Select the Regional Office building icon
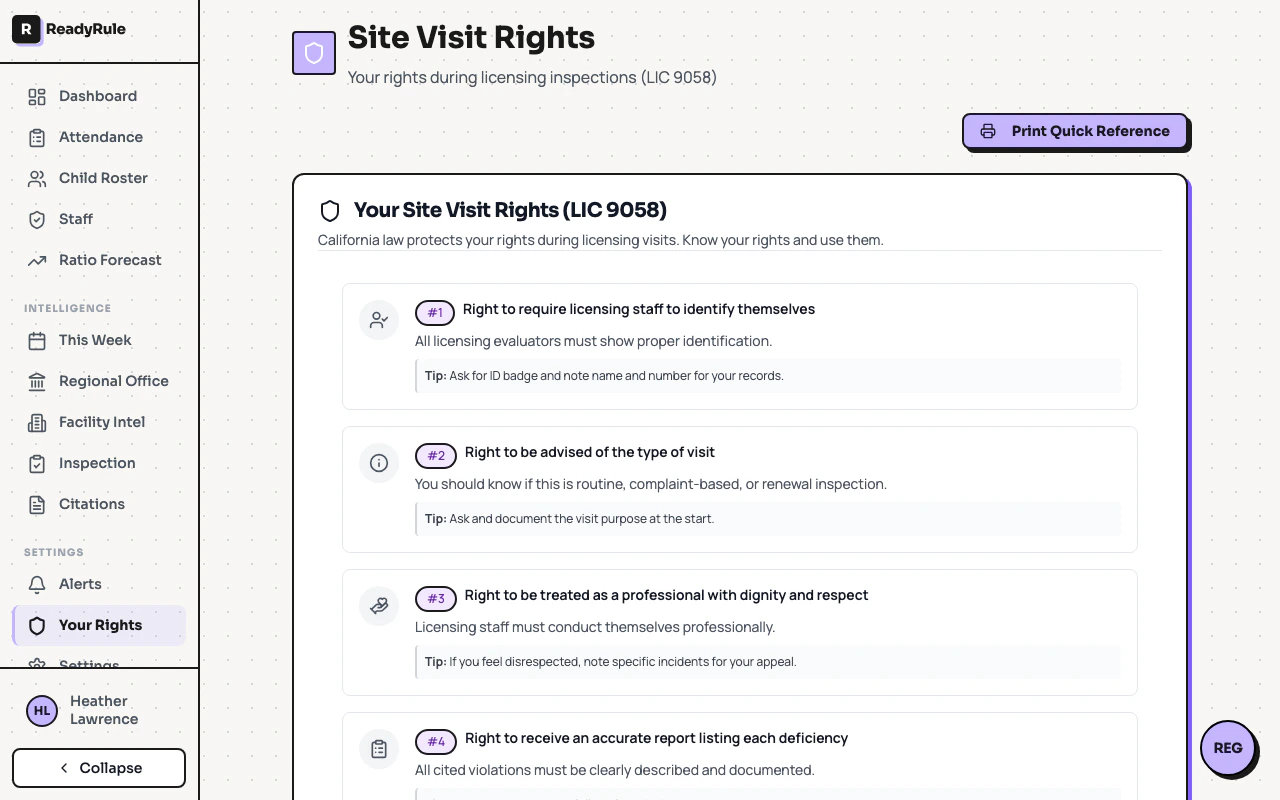This screenshot has height=800, width=1280. pos(37,381)
